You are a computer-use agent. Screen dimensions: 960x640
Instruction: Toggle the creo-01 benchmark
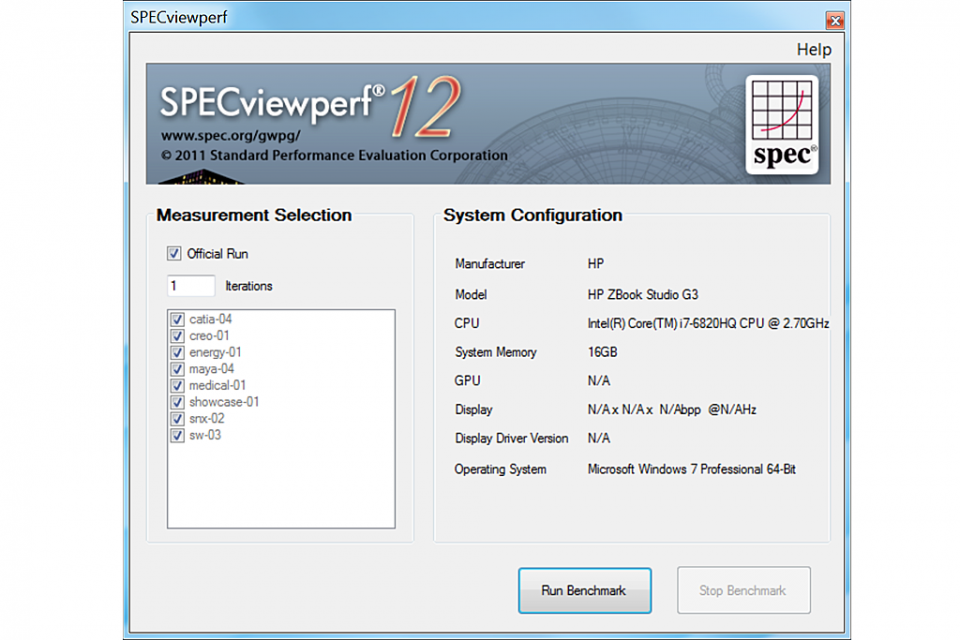tap(177, 335)
